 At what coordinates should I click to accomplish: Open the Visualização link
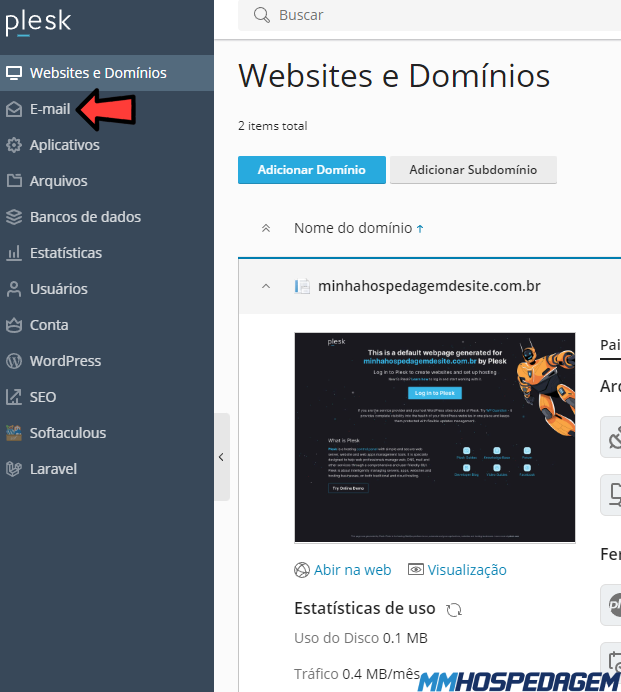pos(467,570)
